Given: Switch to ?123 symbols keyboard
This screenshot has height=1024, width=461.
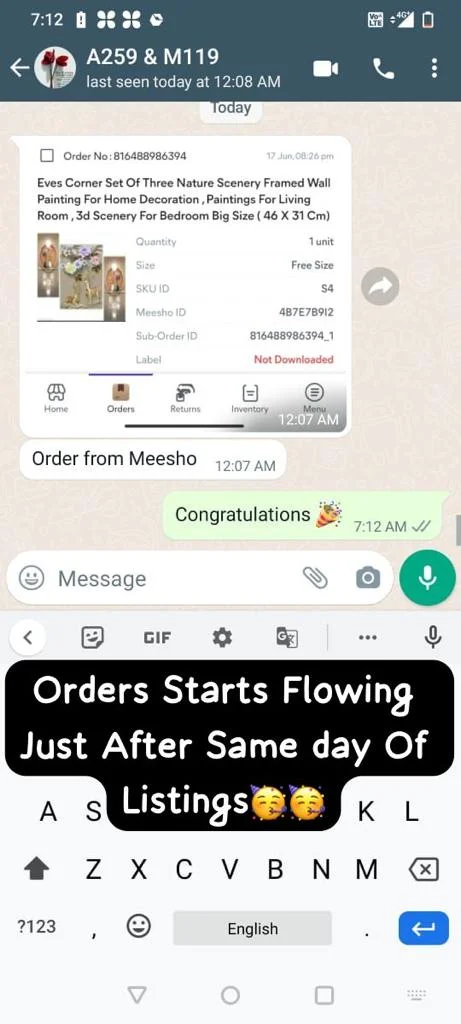Looking at the screenshot, I should point(37,926).
